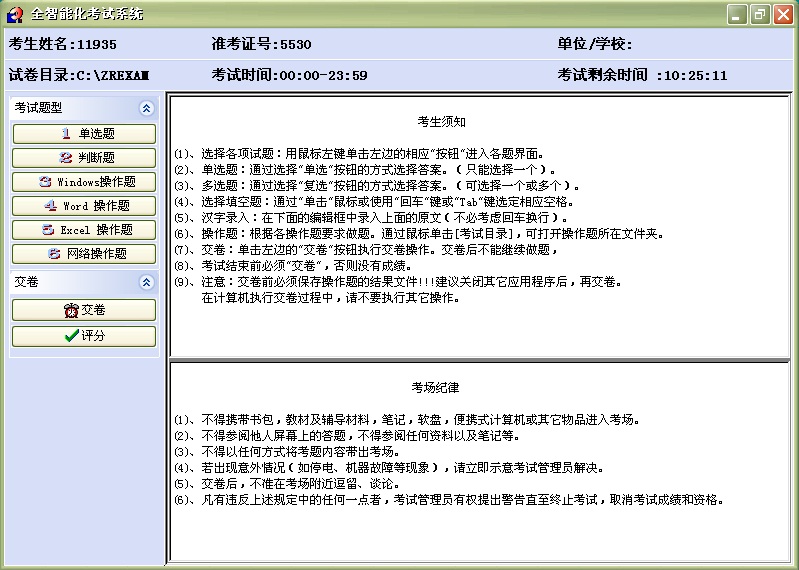Click the 交卷 submit exam button
Image resolution: width=799 pixels, height=570 pixels.
click(84, 310)
